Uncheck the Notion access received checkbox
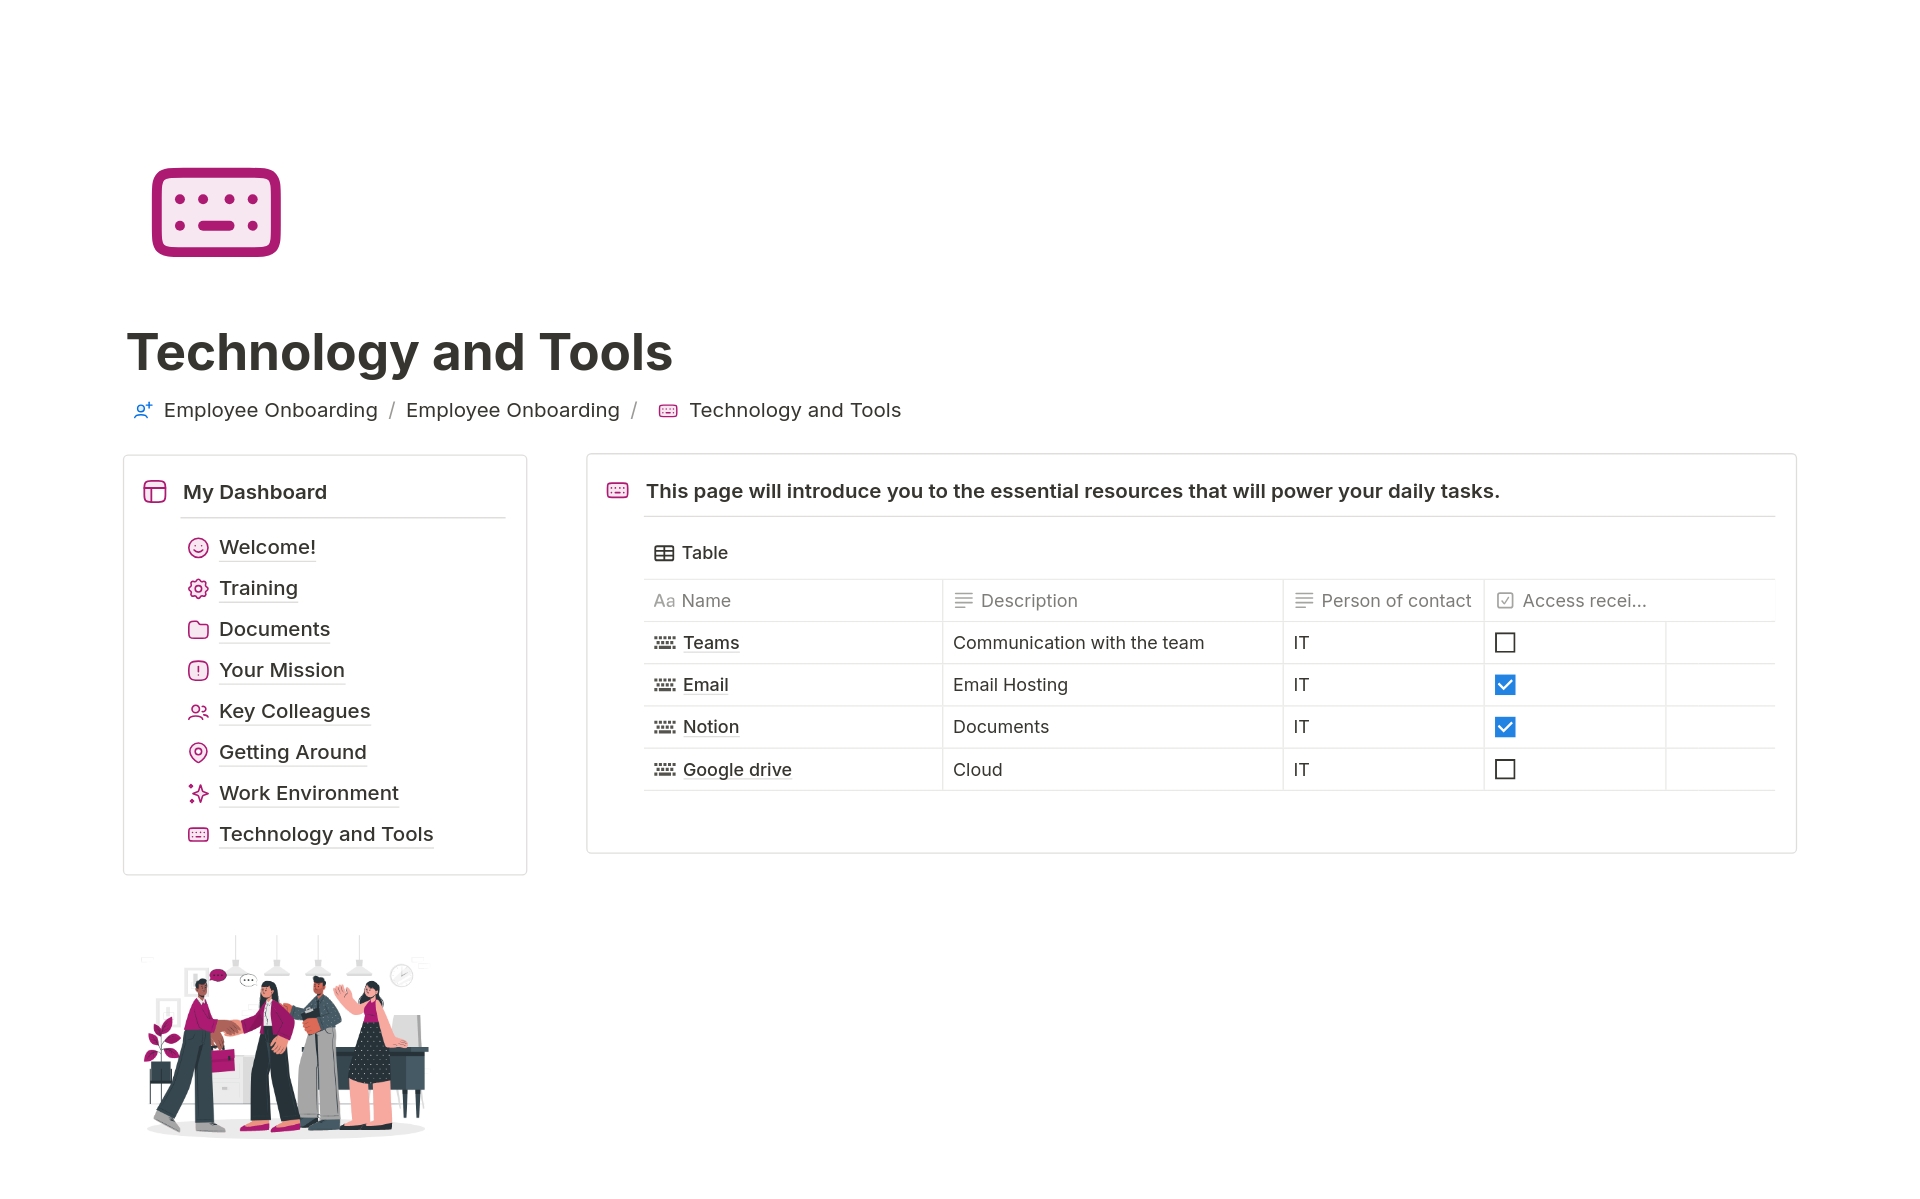 1504,727
